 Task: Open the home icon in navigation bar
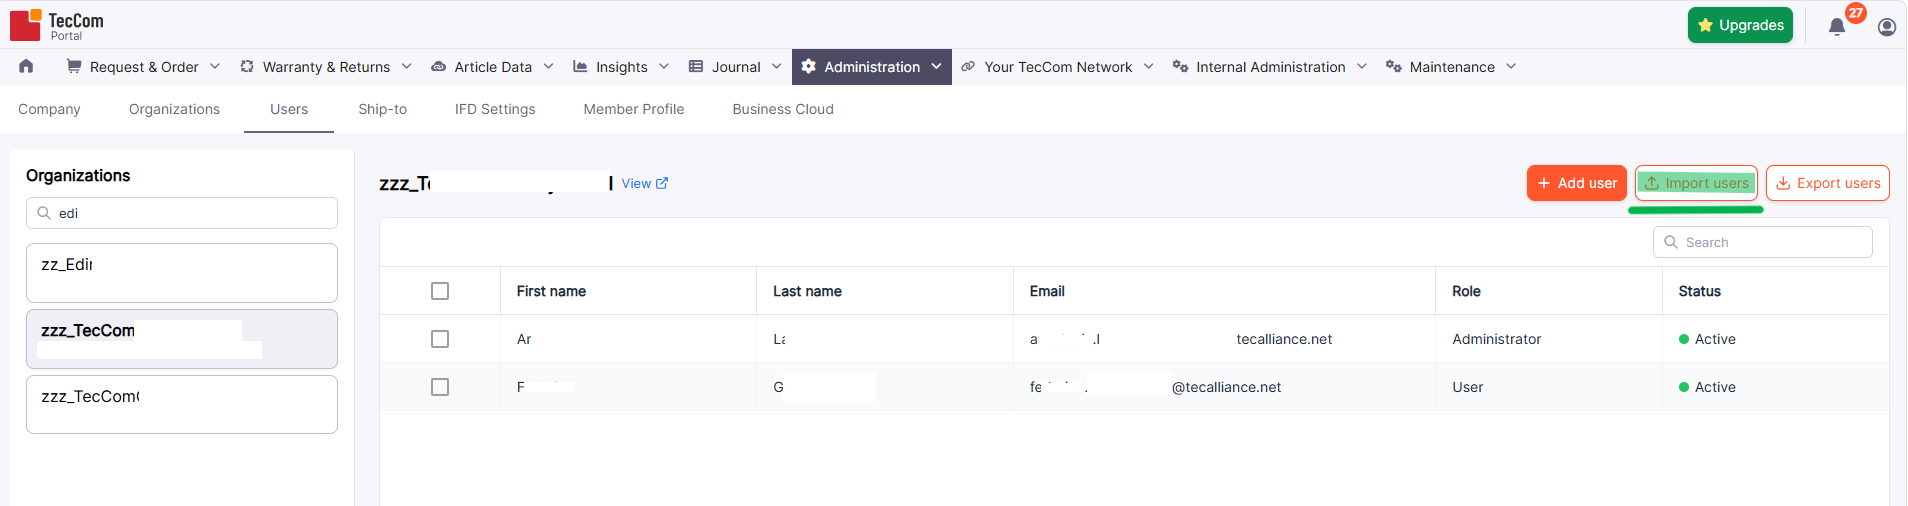26,66
